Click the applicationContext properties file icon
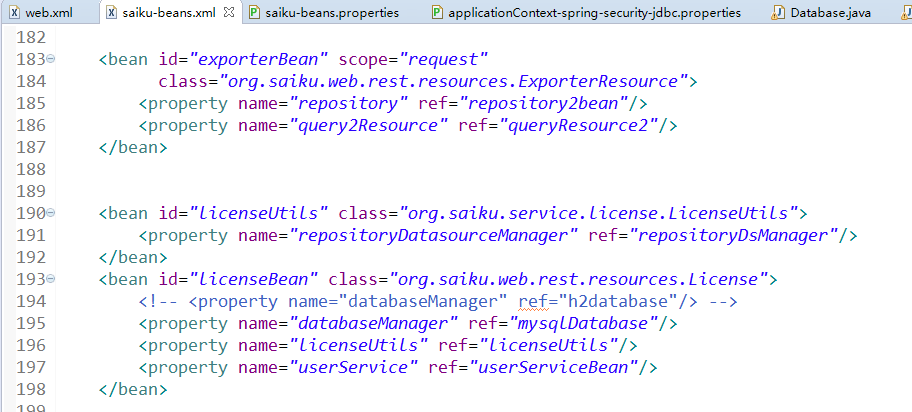Viewport: 912px width, 412px height. point(437,12)
